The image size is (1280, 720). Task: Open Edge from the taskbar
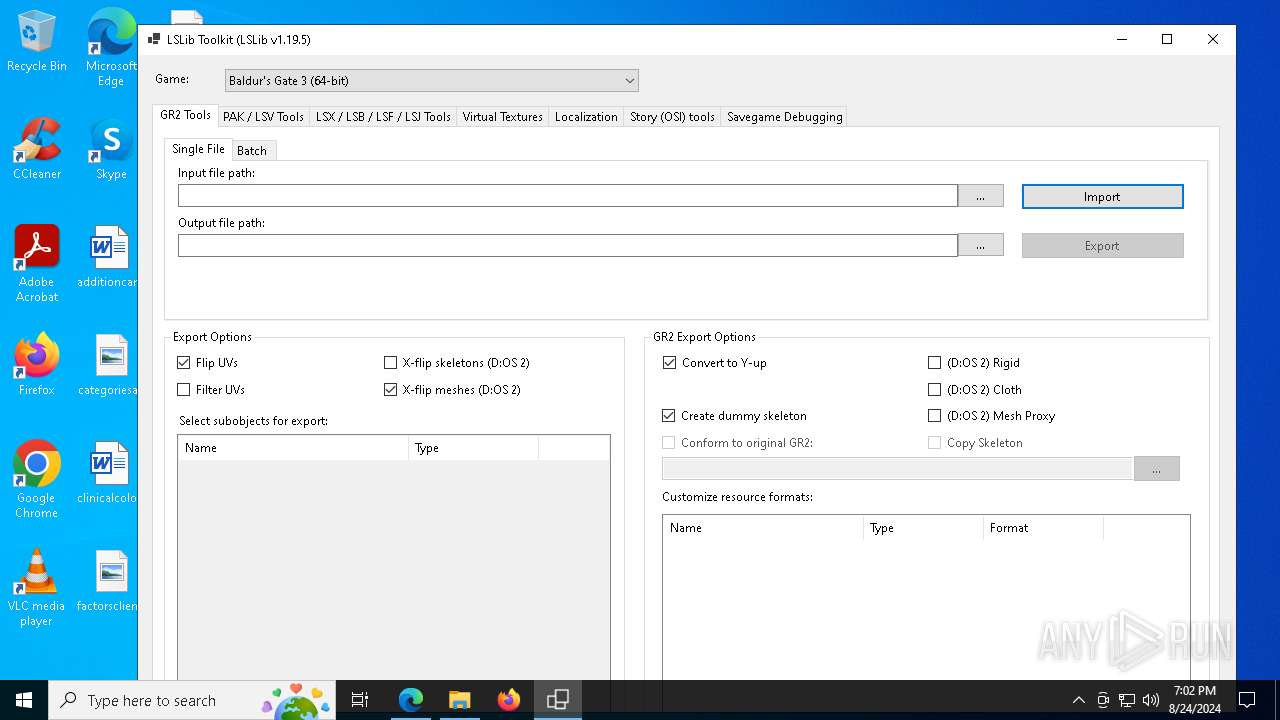point(411,700)
